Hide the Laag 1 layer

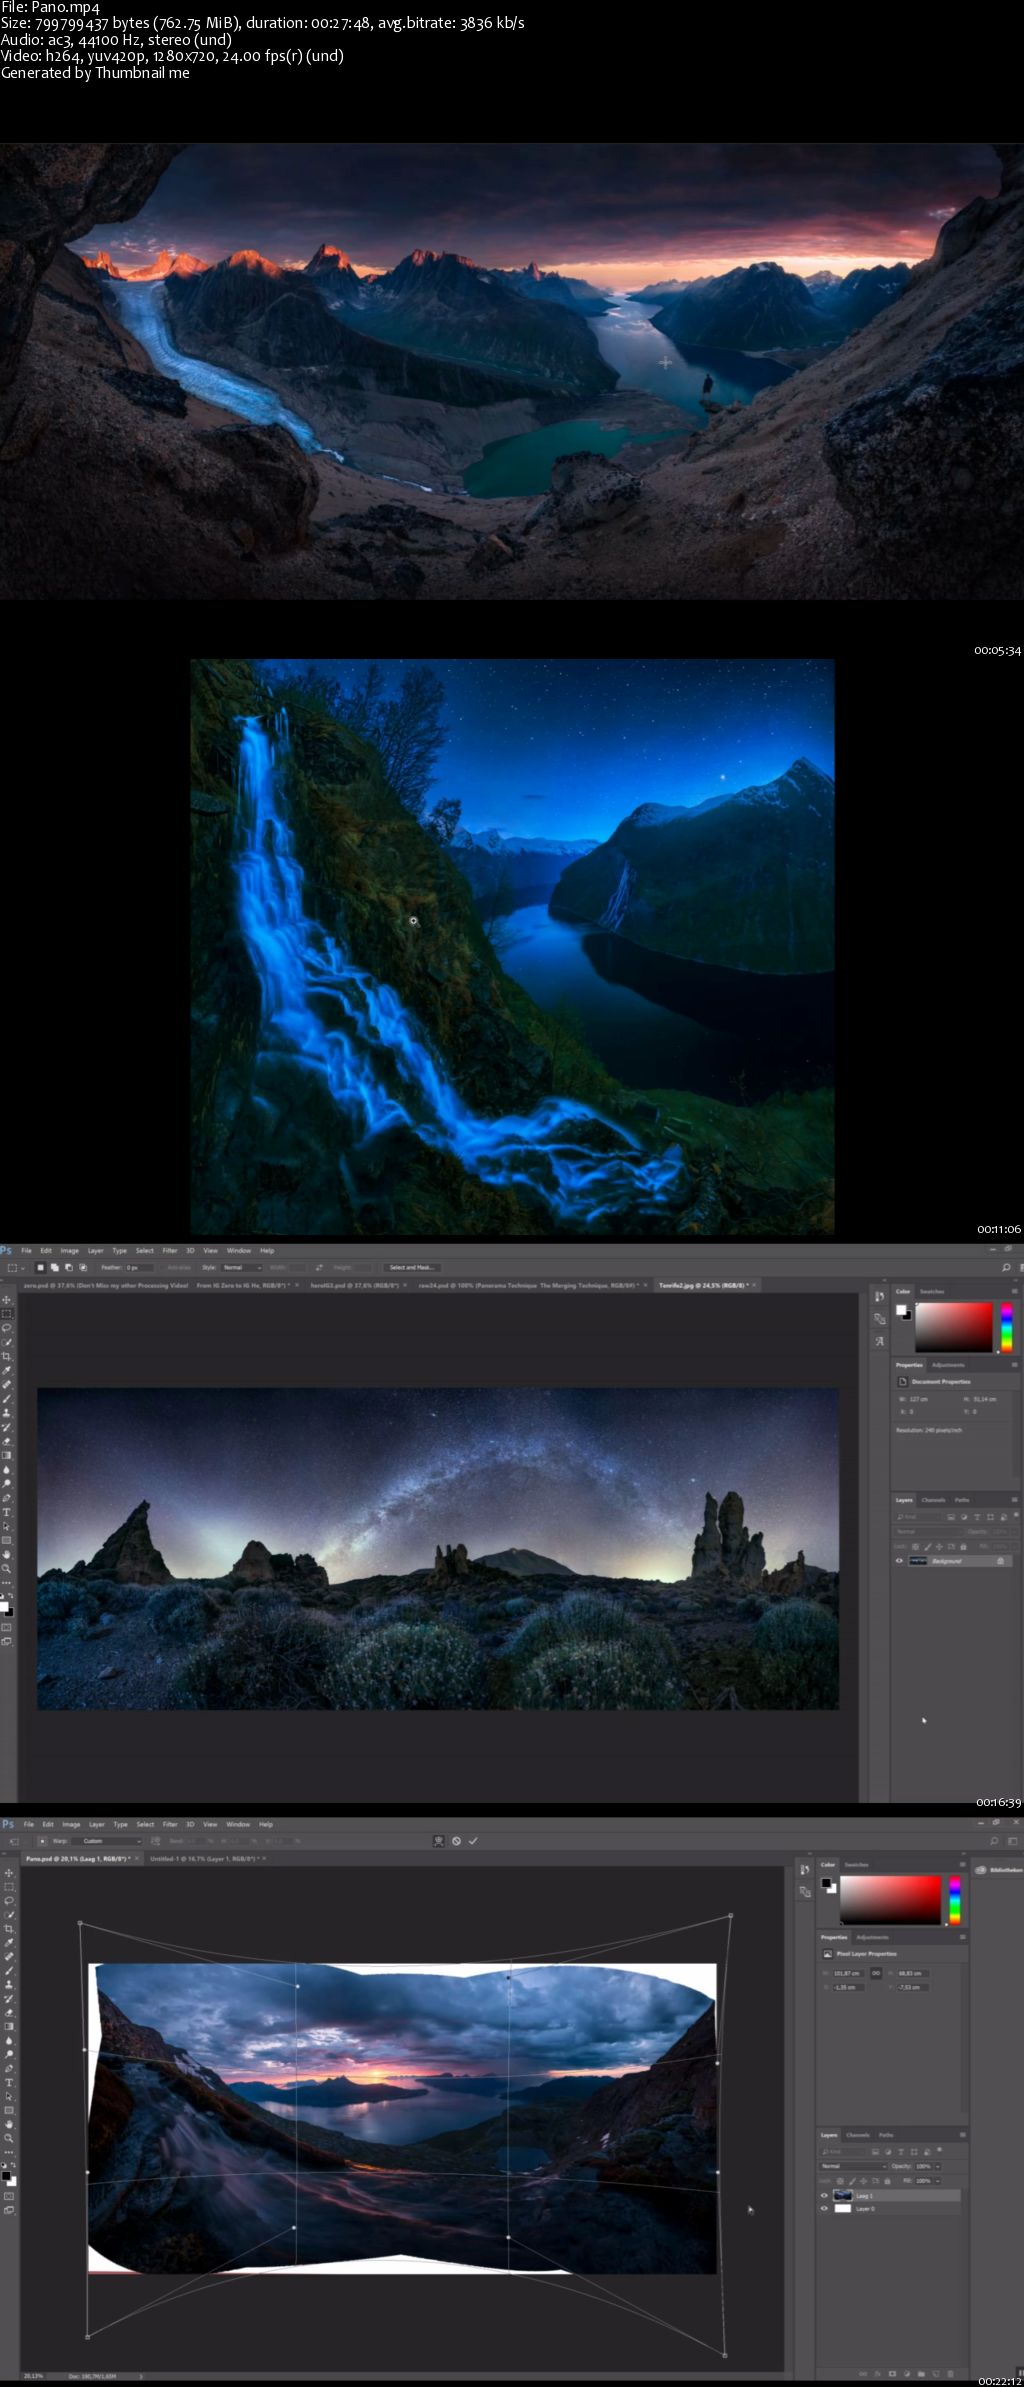[825, 2195]
